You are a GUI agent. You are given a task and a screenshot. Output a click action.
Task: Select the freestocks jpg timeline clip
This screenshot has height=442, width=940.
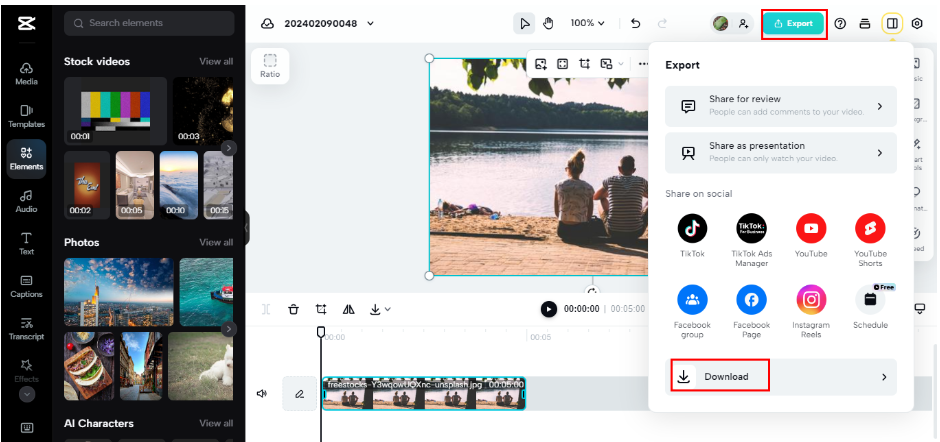coord(424,393)
